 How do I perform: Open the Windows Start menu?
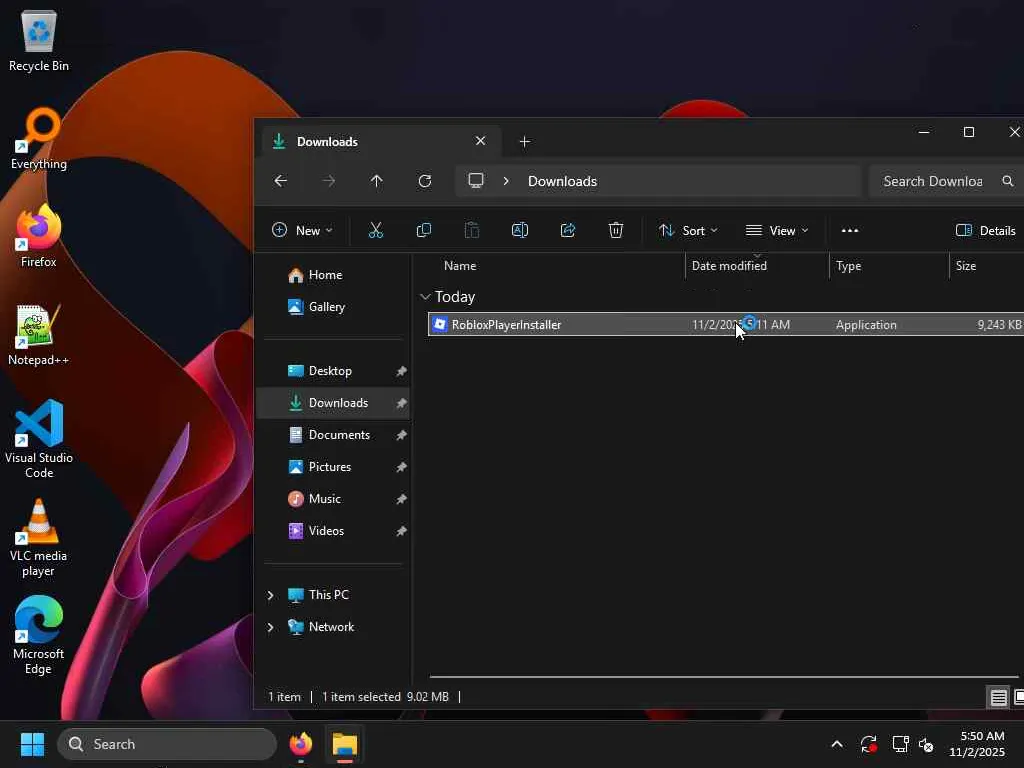point(32,744)
